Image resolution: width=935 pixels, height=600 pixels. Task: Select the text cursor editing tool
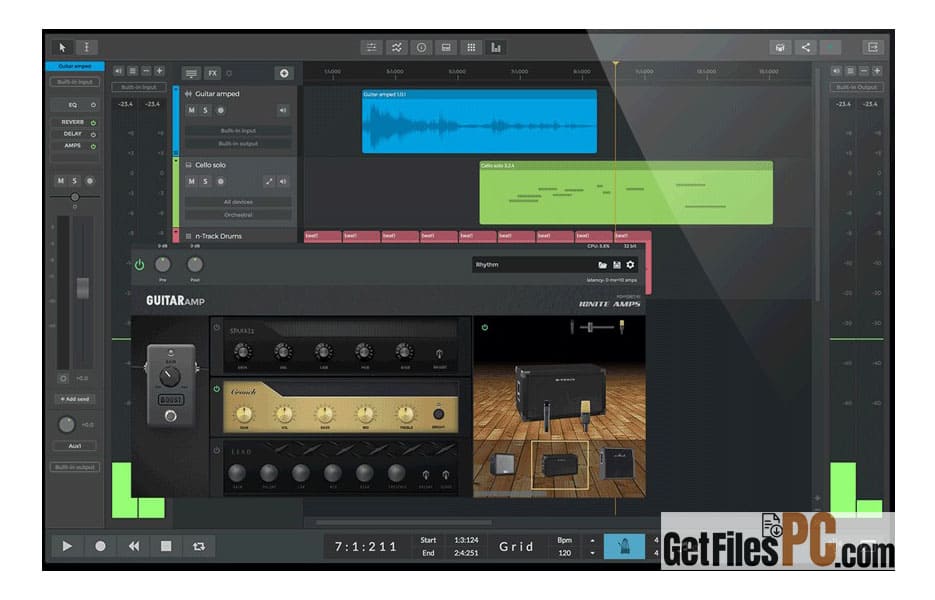tap(86, 47)
